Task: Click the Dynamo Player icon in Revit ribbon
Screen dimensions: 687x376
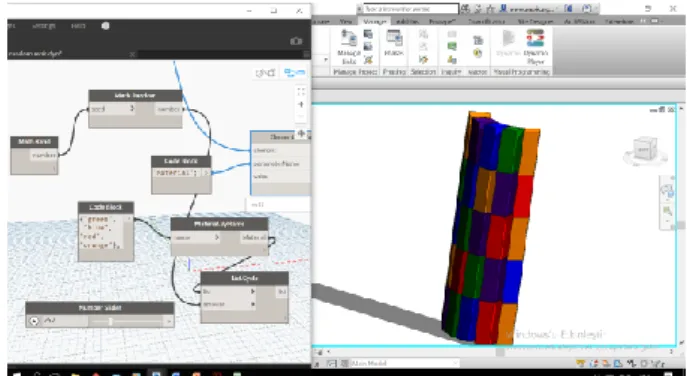Action: tap(535, 39)
